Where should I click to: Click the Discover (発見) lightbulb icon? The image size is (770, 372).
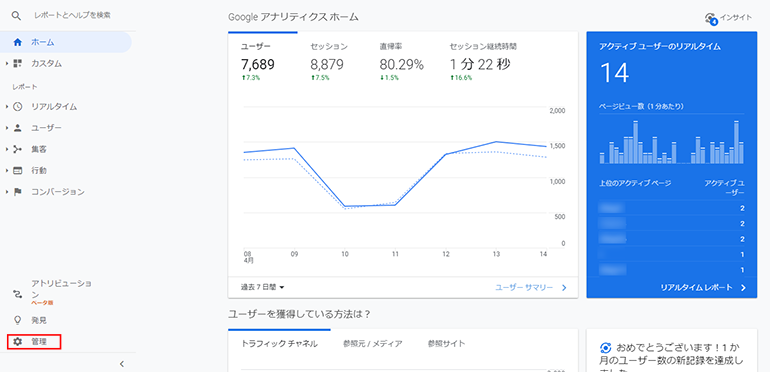pyautogui.click(x=18, y=320)
